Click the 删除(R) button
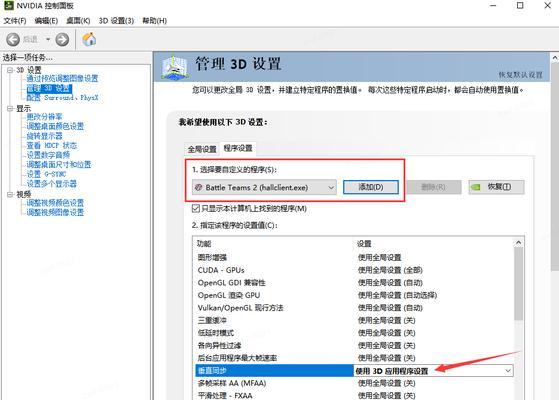The width and height of the screenshot is (559, 400). click(x=434, y=187)
